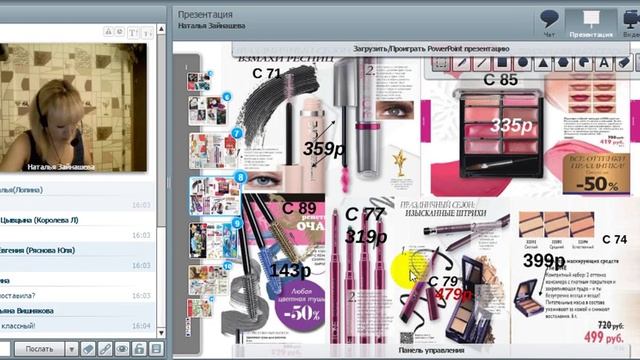640x360 pixels.
Task: Click the chat message 'классный!'
Action: coord(18,326)
